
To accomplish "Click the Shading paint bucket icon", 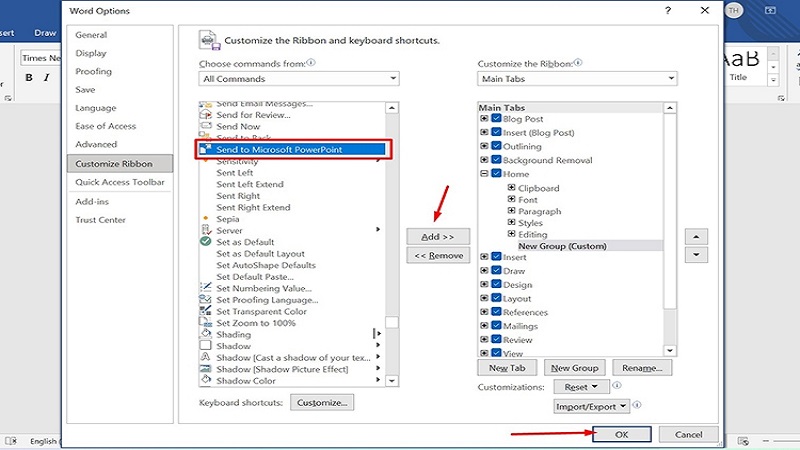I will click(x=206, y=334).
